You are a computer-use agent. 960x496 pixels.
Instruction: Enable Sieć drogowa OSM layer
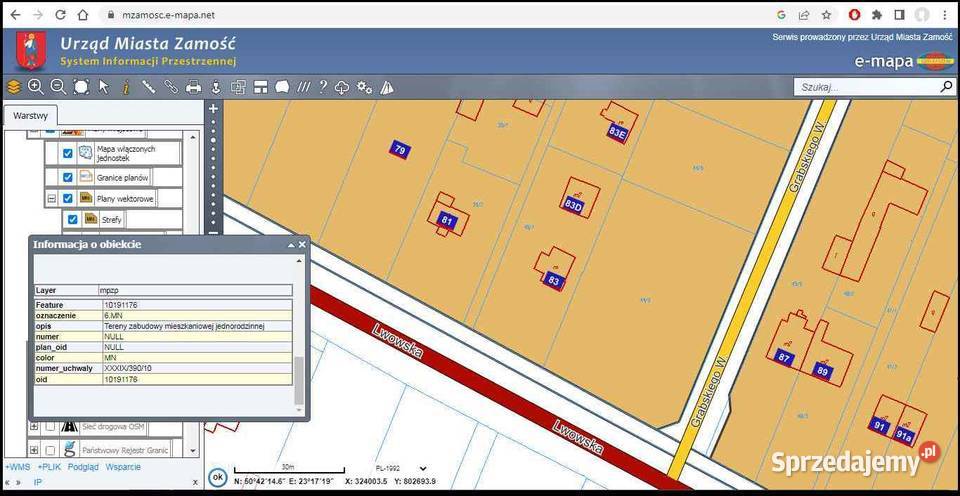click(x=50, y=427)
